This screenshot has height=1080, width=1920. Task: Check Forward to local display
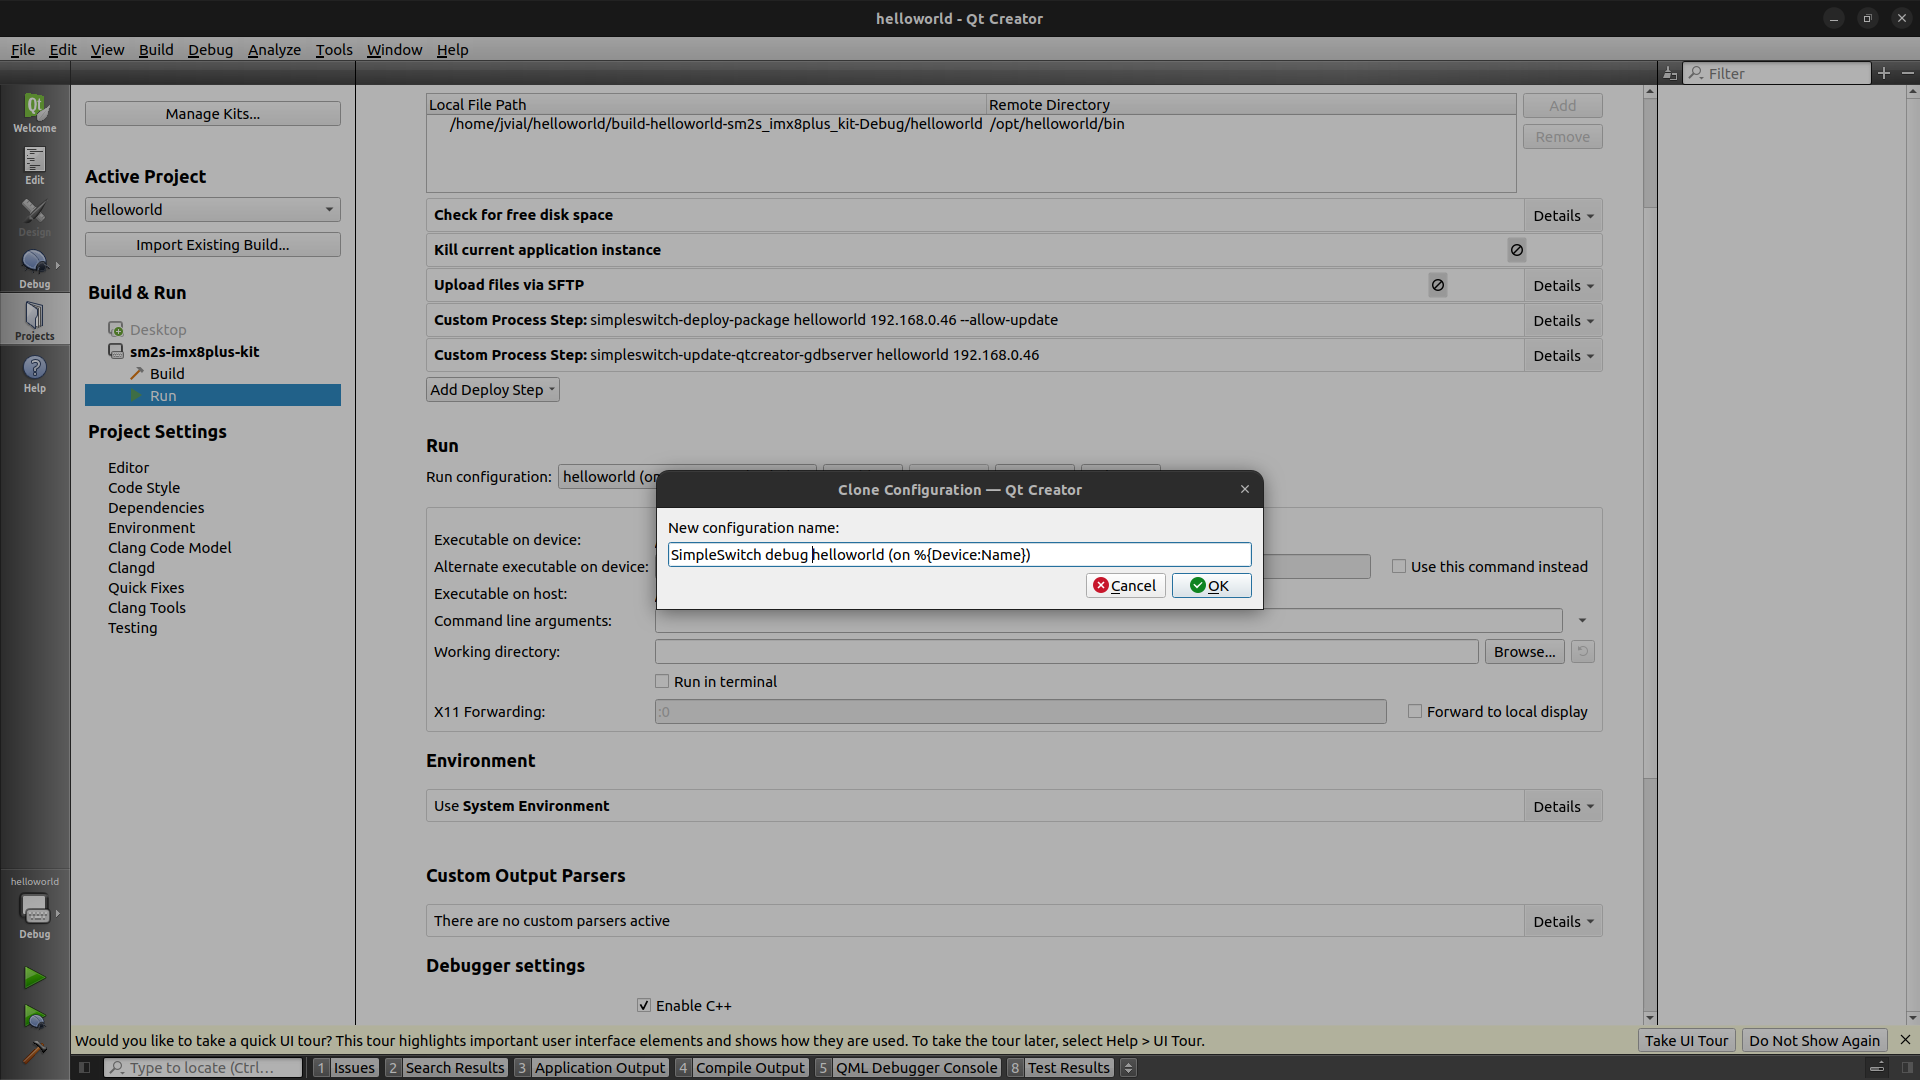[1415, 711]
